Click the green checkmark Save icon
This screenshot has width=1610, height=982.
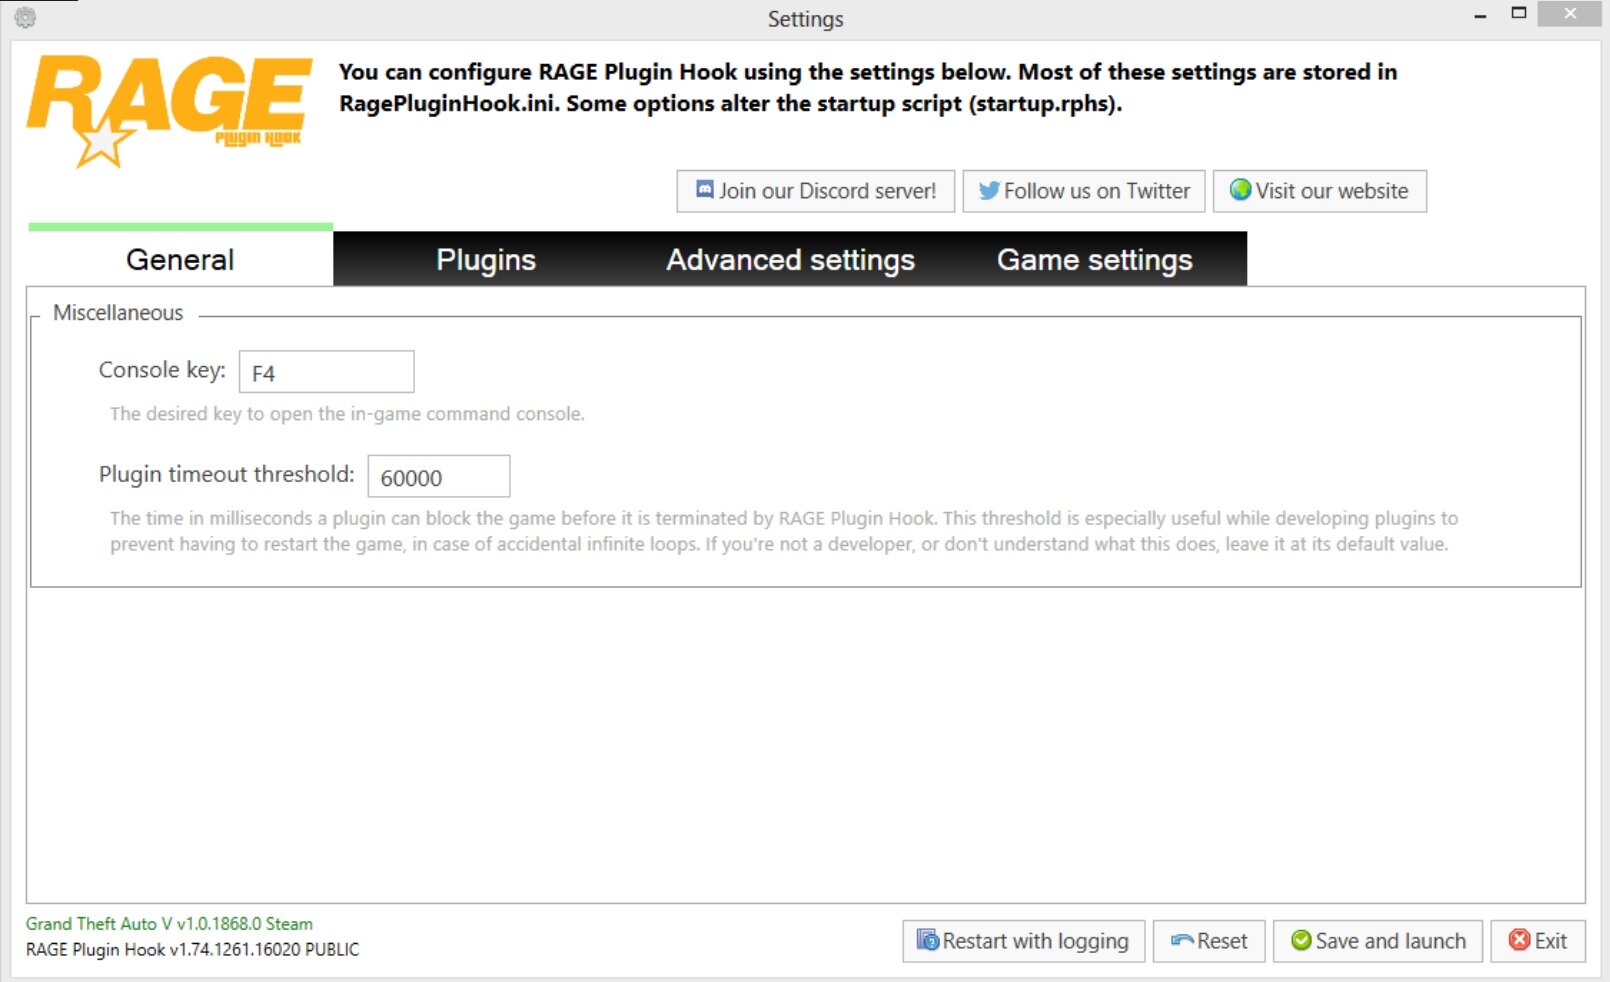coord(1301,940)
